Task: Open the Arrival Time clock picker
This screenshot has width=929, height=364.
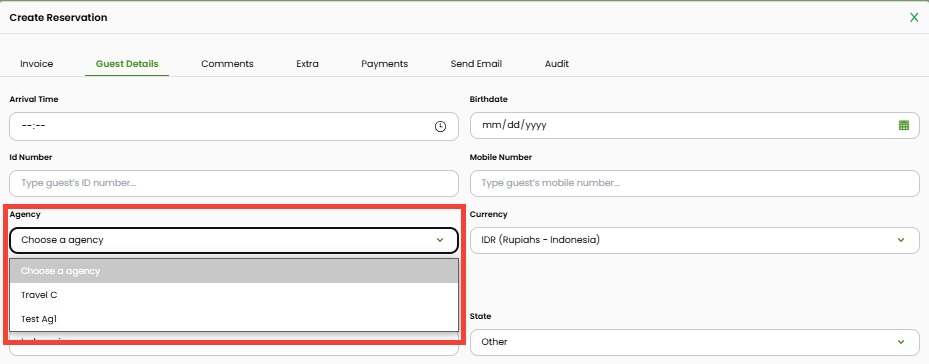Action: coord(440,126)
